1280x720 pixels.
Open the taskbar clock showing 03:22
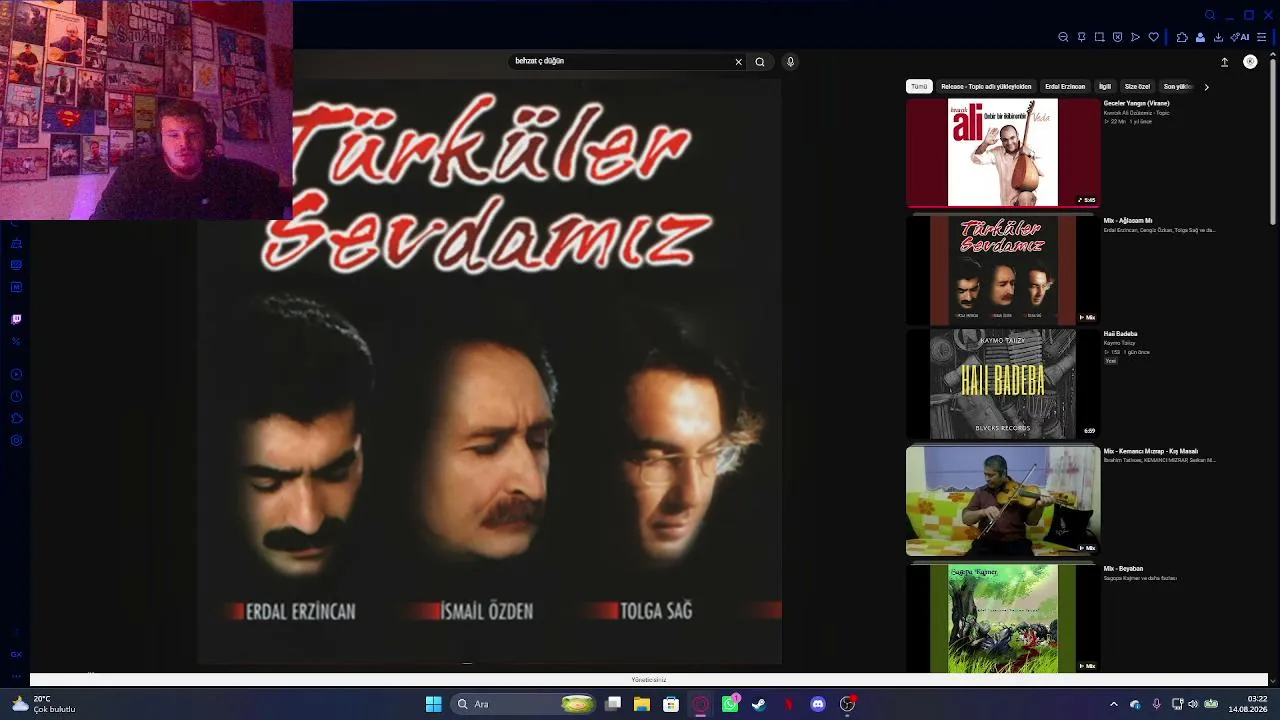(1250, 704)
